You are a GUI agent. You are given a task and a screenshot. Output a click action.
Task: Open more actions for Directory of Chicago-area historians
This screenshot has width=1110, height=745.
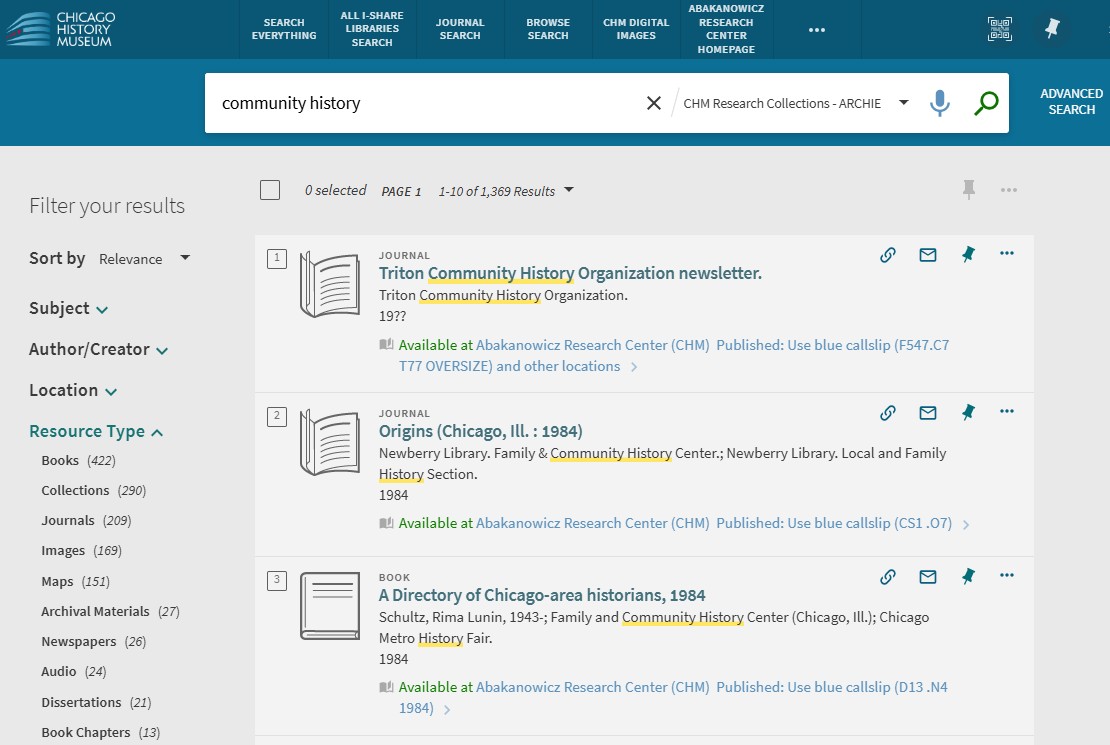coord(1007,575)
